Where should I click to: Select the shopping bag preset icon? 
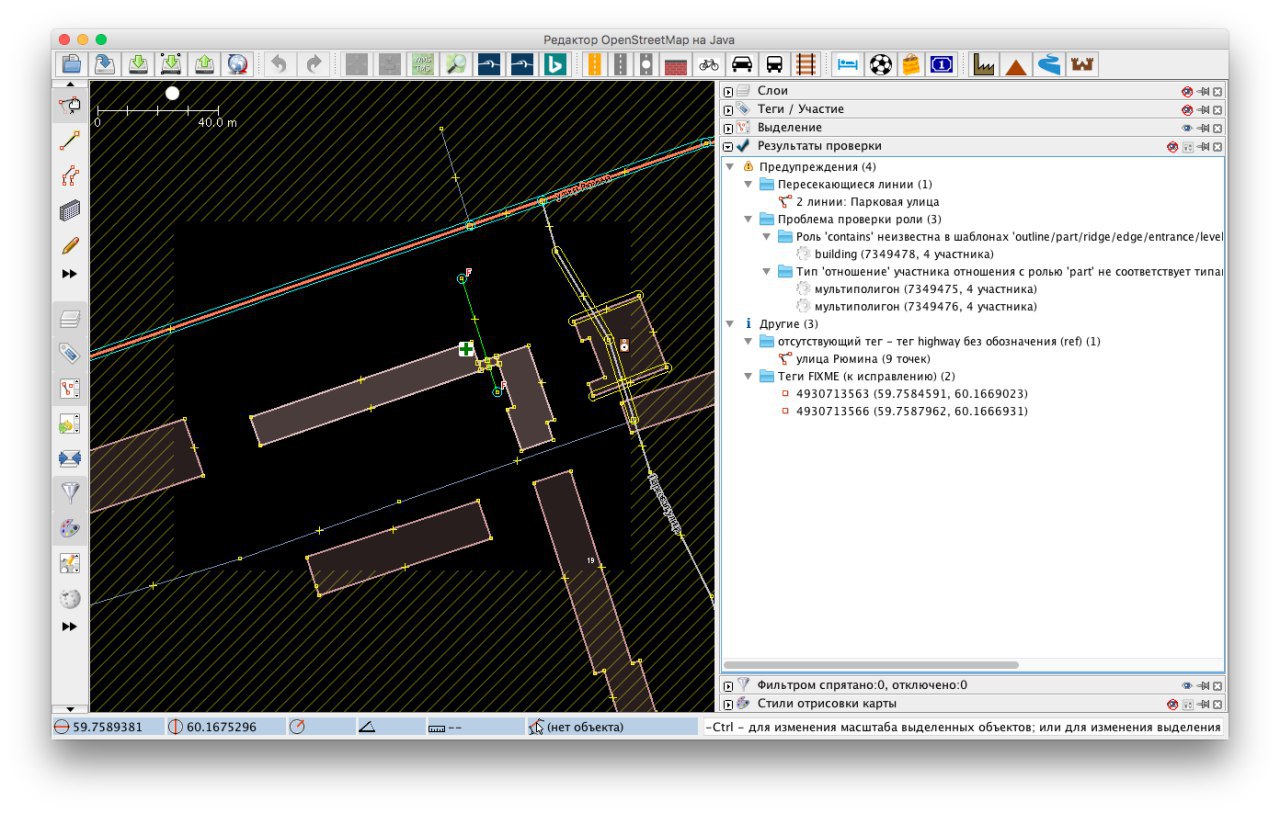pos(911,65)
